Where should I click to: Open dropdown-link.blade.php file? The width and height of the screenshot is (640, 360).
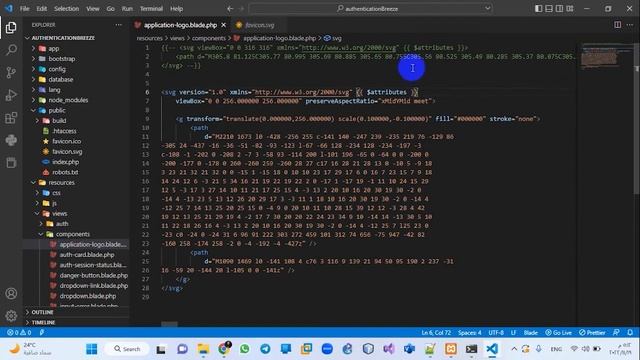93,286
